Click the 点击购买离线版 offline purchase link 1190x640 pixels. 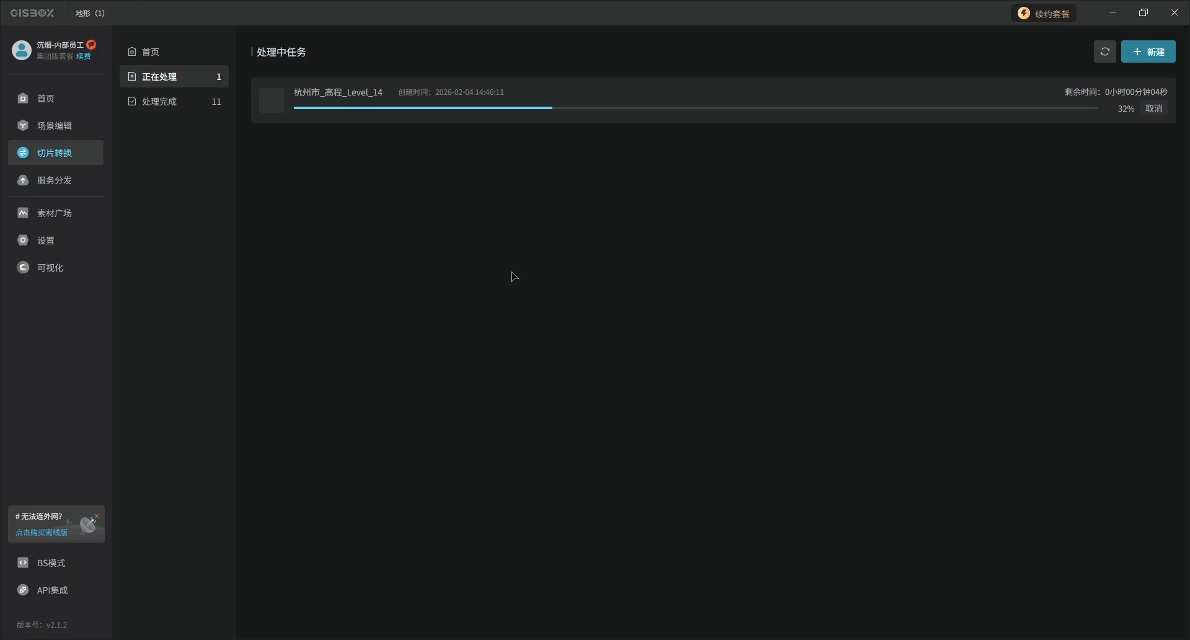point(42,532)
